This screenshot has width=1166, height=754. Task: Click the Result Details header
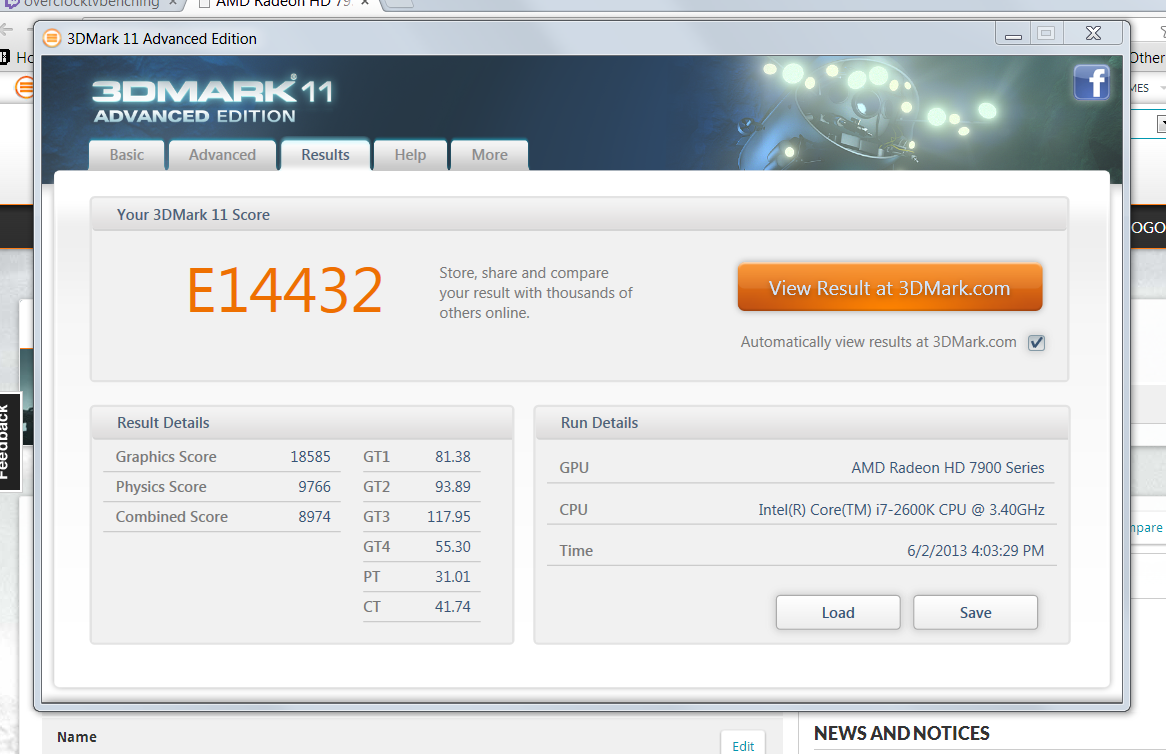click(163, 422)
